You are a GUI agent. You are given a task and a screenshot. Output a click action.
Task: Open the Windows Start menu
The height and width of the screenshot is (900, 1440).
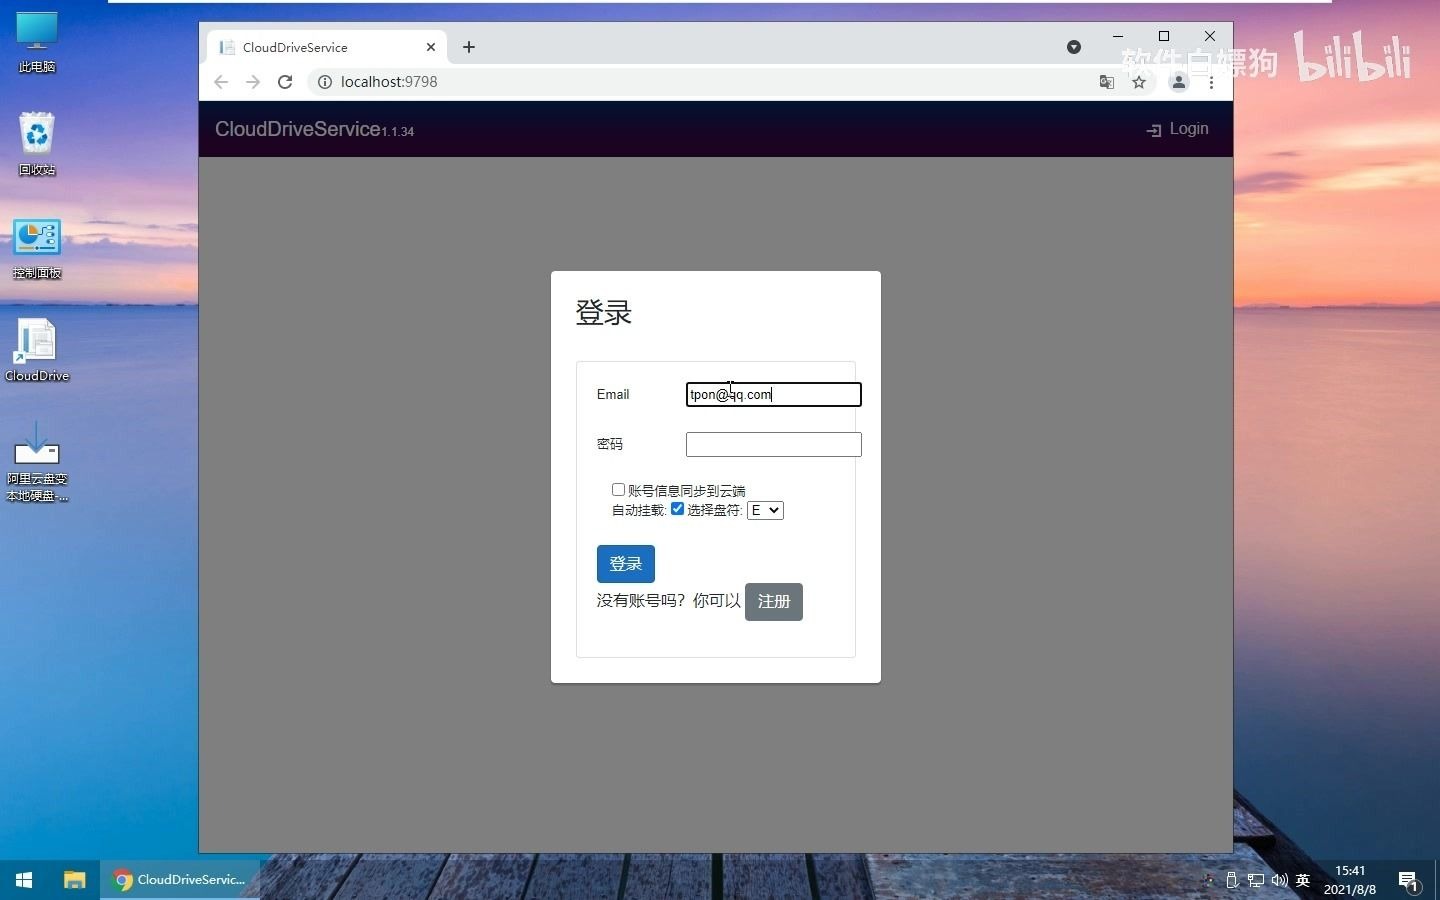click(24, 880)
